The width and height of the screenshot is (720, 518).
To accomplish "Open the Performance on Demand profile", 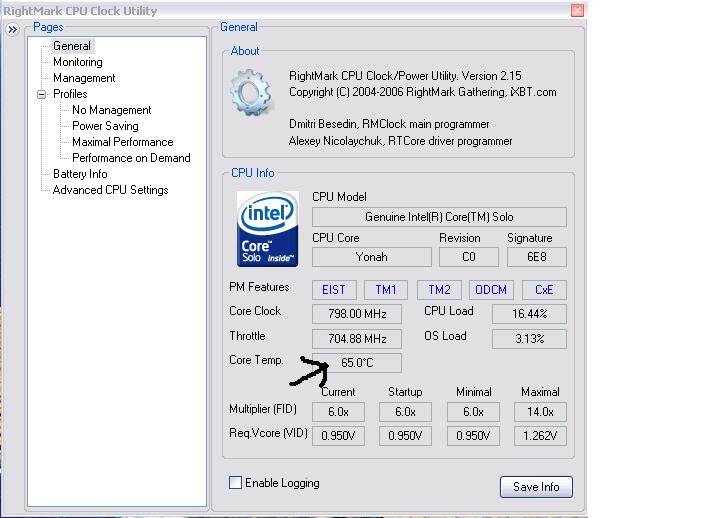I will [131, 158].
